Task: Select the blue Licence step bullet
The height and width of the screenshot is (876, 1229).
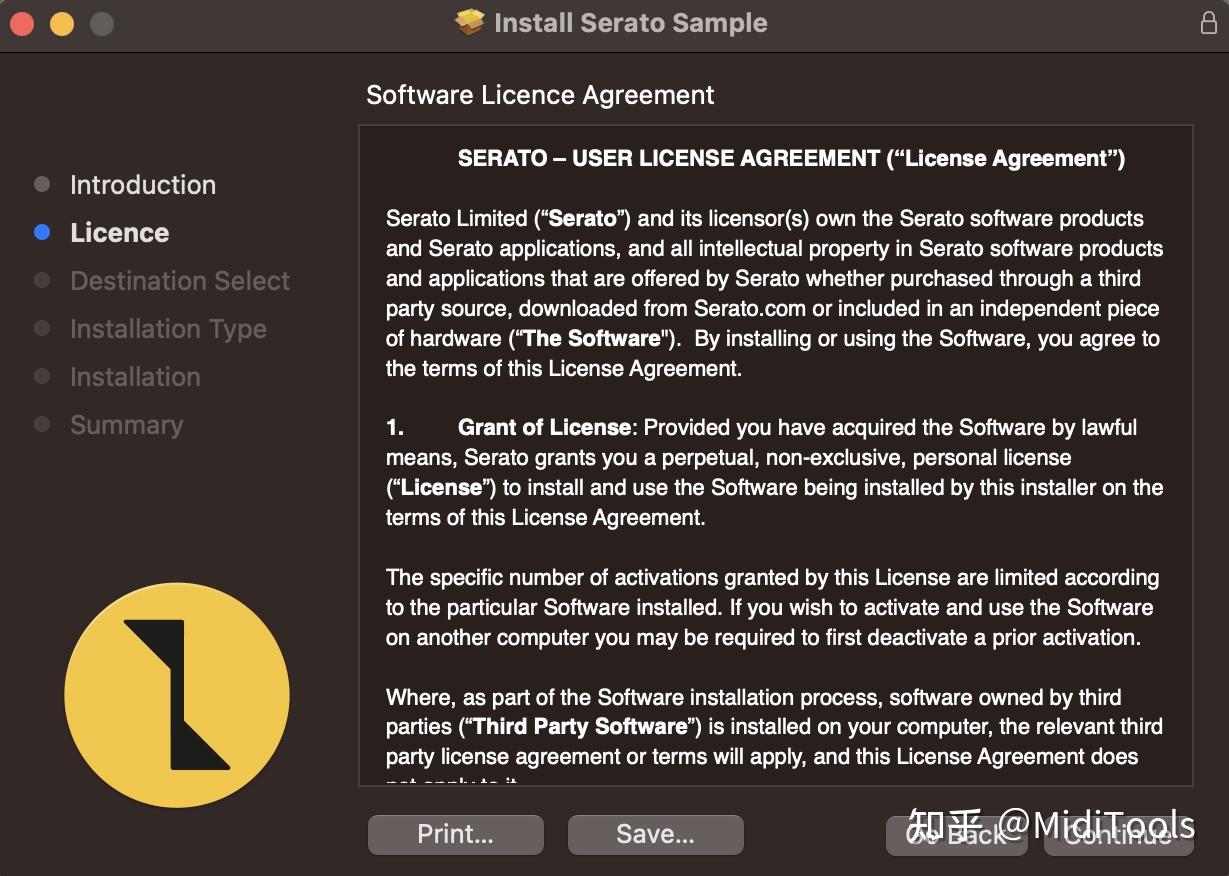Action: click(x=41, y=232)
